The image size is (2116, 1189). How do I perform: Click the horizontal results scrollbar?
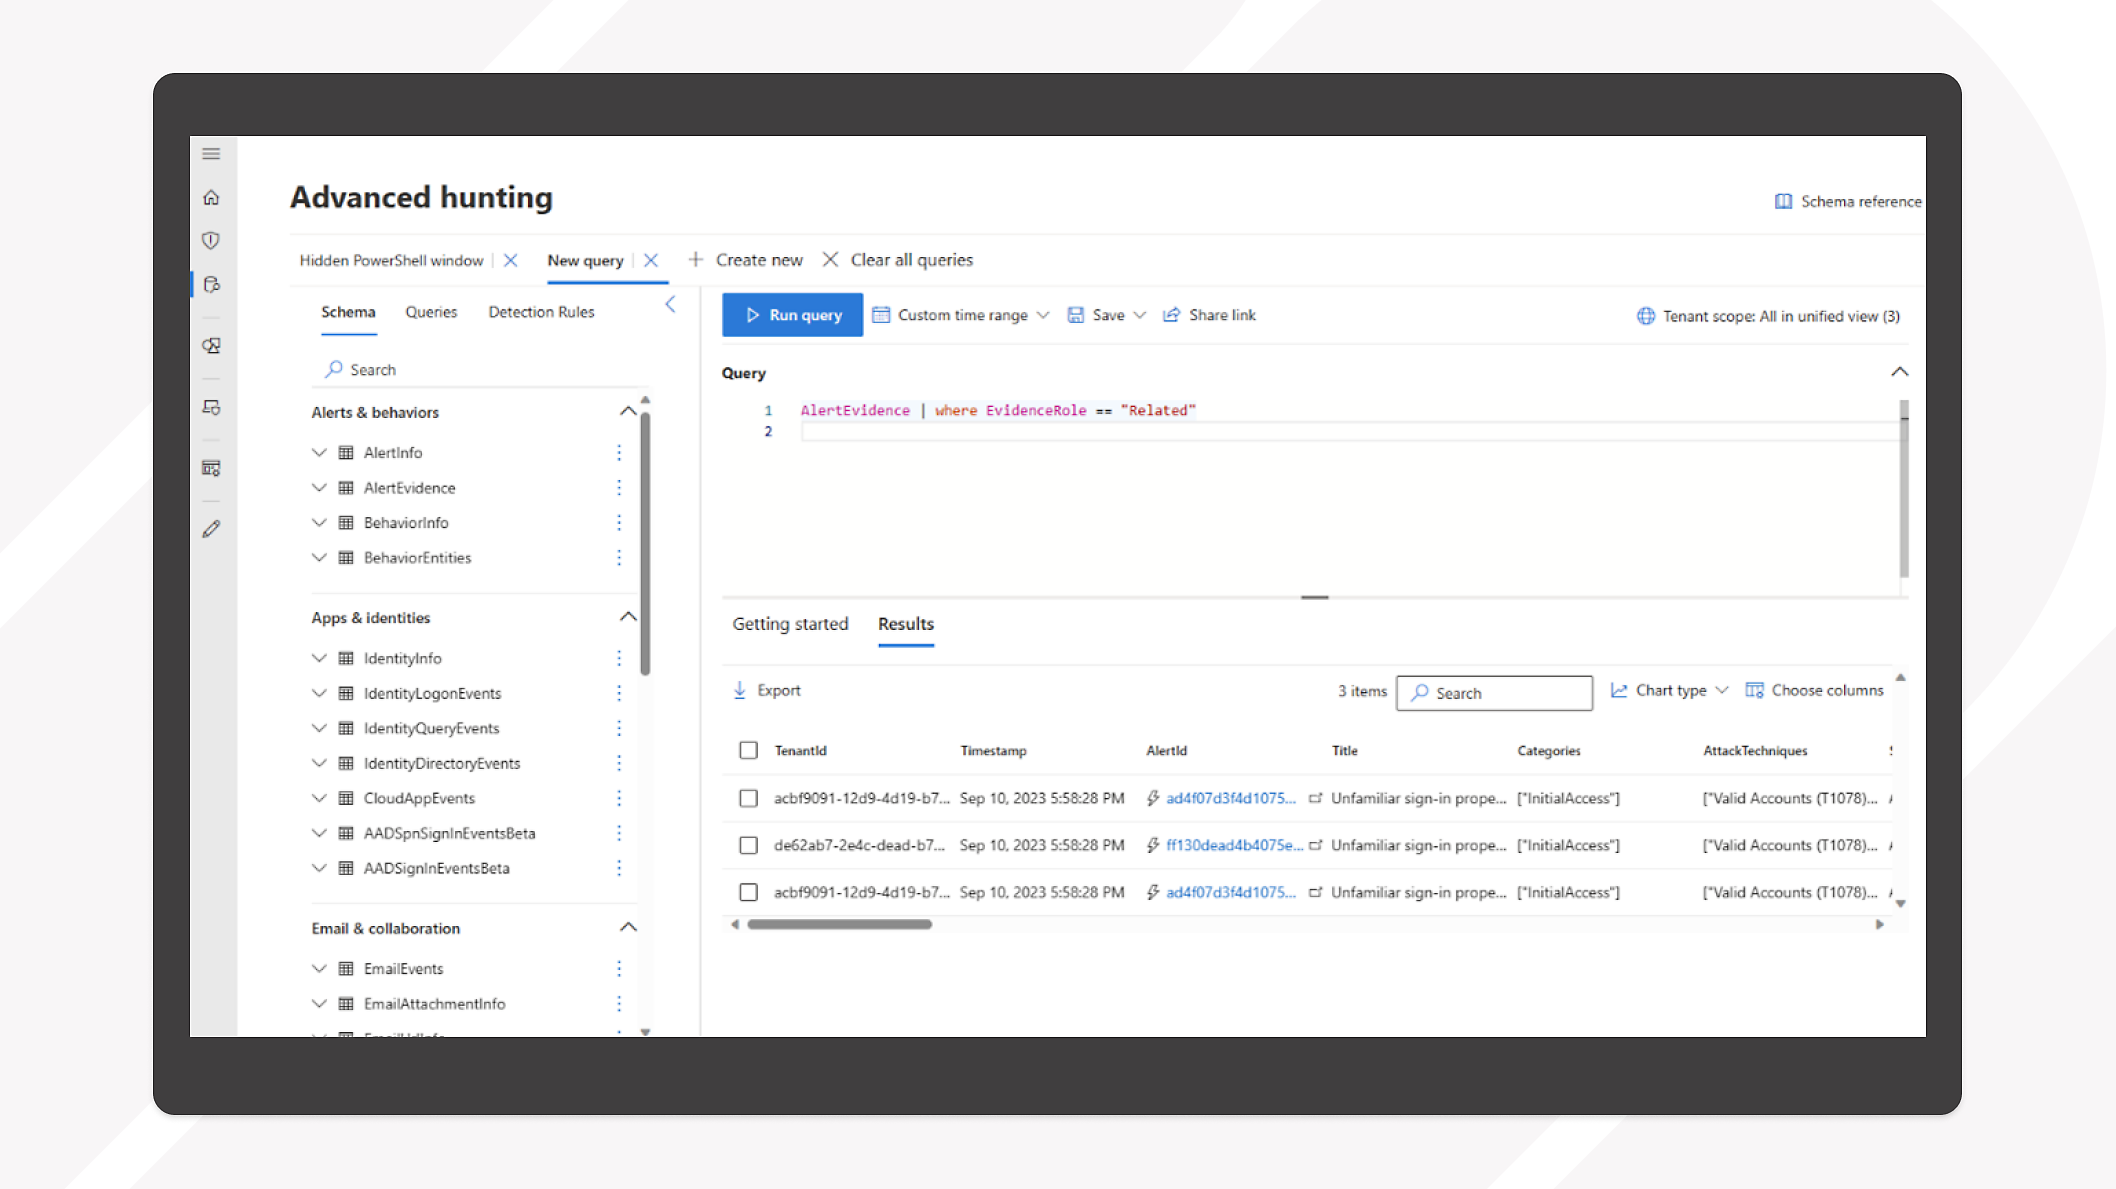point(840,925)
